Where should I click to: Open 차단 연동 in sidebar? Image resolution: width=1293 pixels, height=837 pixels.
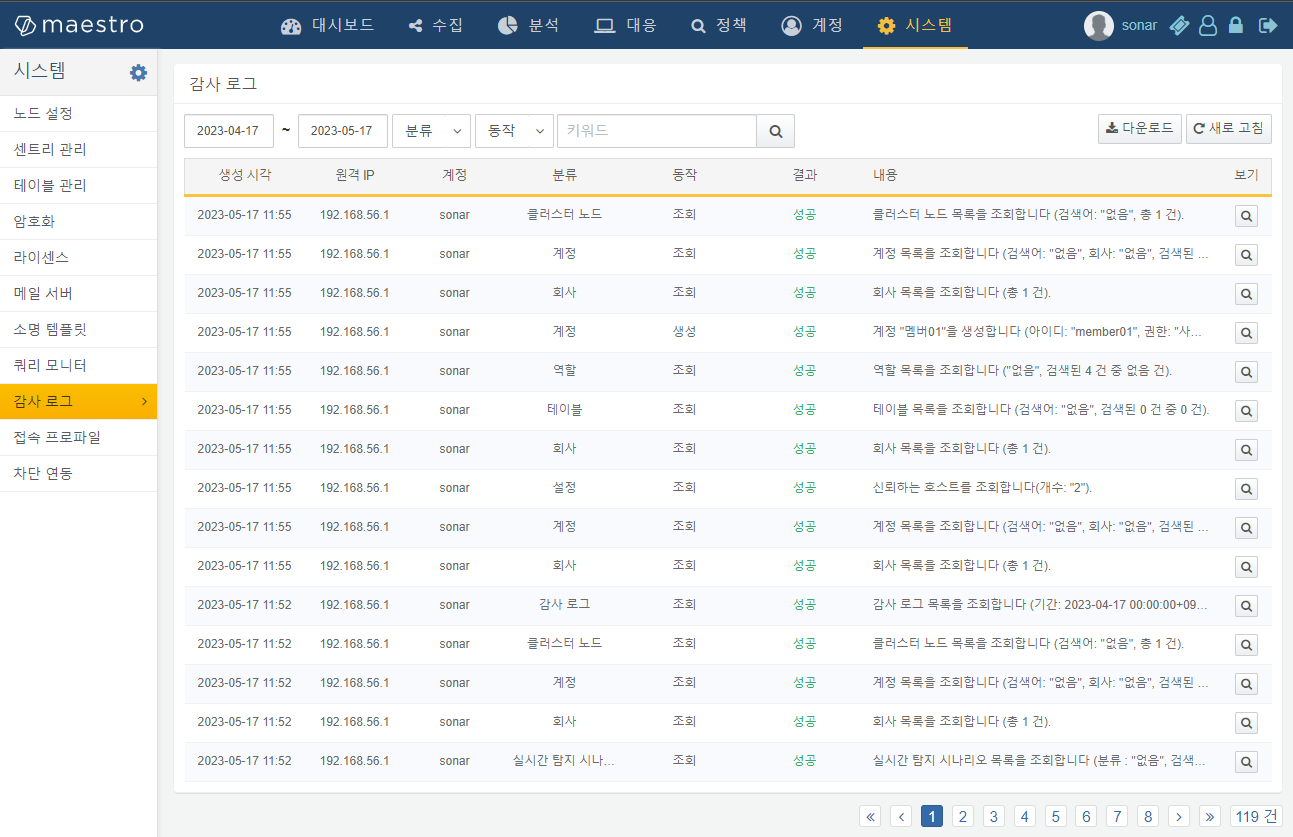click(78, 474)
